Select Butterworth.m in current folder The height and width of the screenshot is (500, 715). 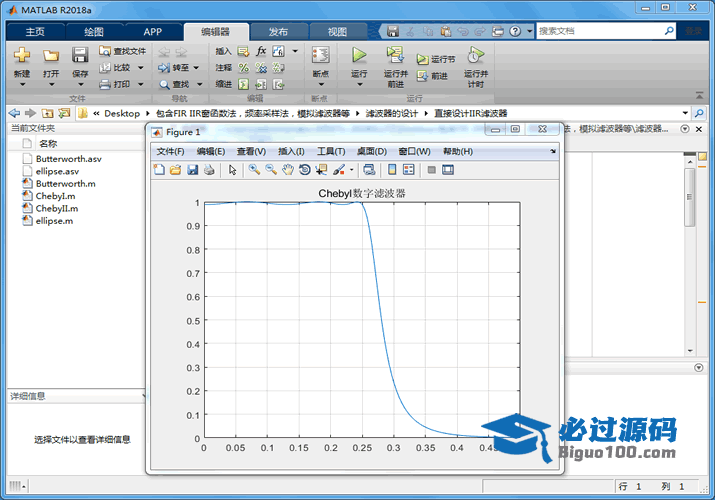66,184
